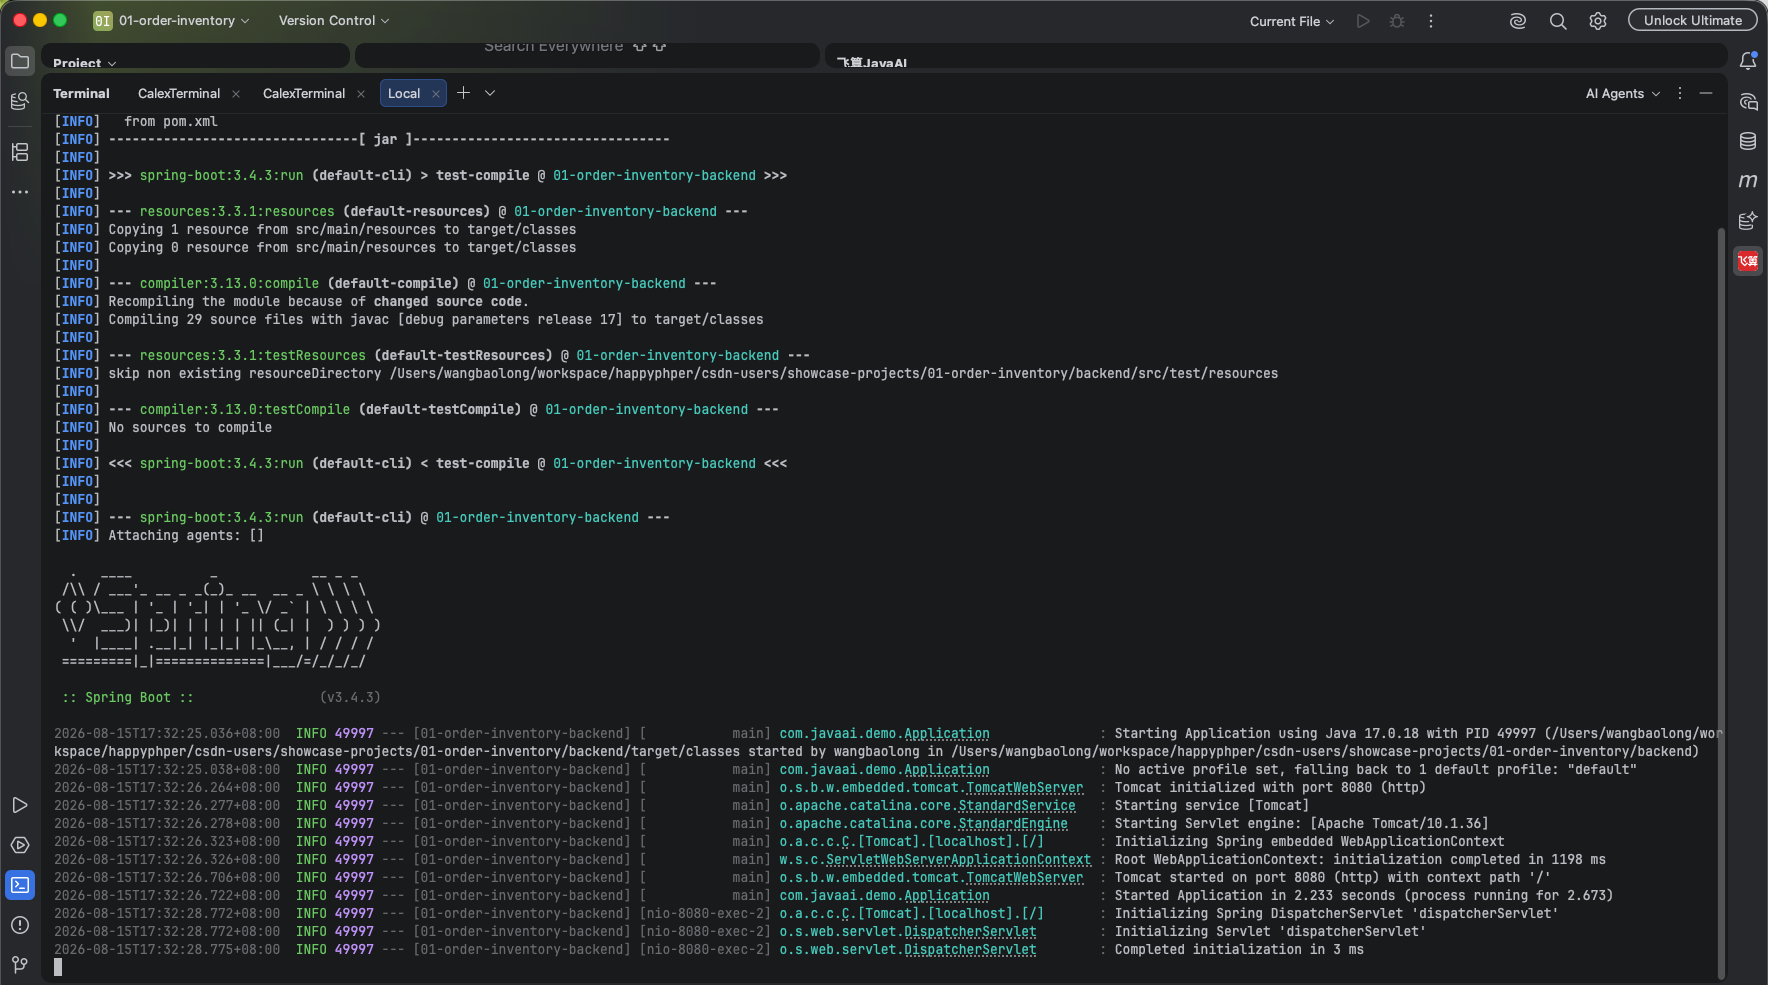Open the database search tool window icon

point(20,101)
